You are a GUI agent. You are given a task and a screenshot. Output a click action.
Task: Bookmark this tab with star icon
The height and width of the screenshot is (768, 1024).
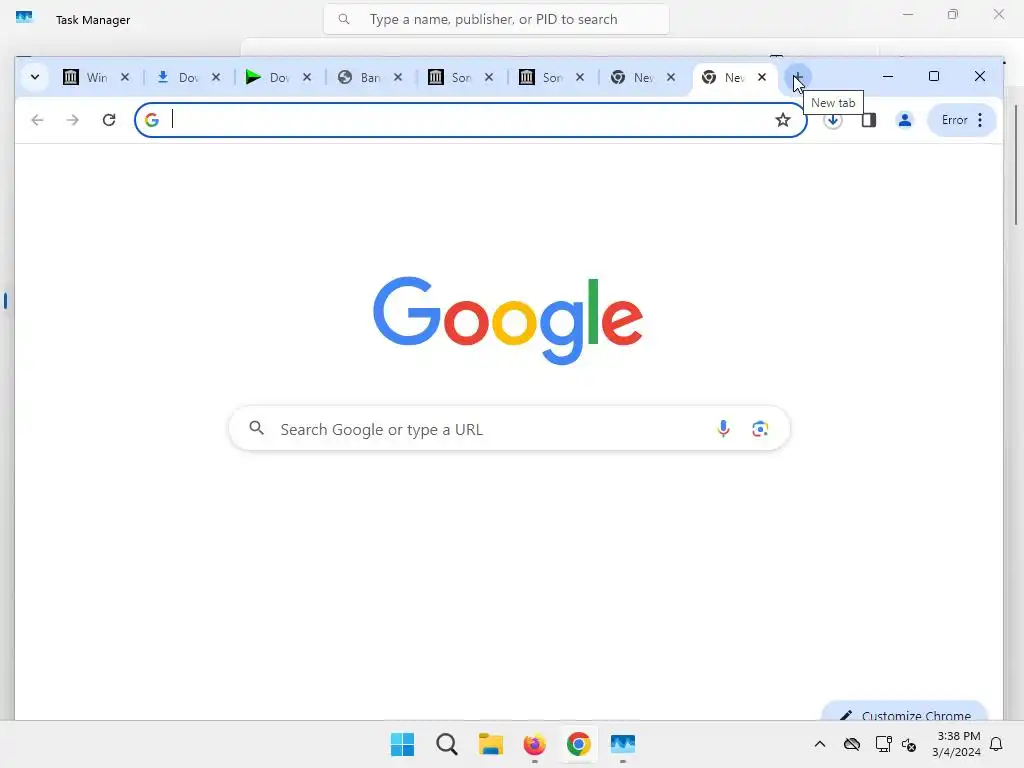782,120
